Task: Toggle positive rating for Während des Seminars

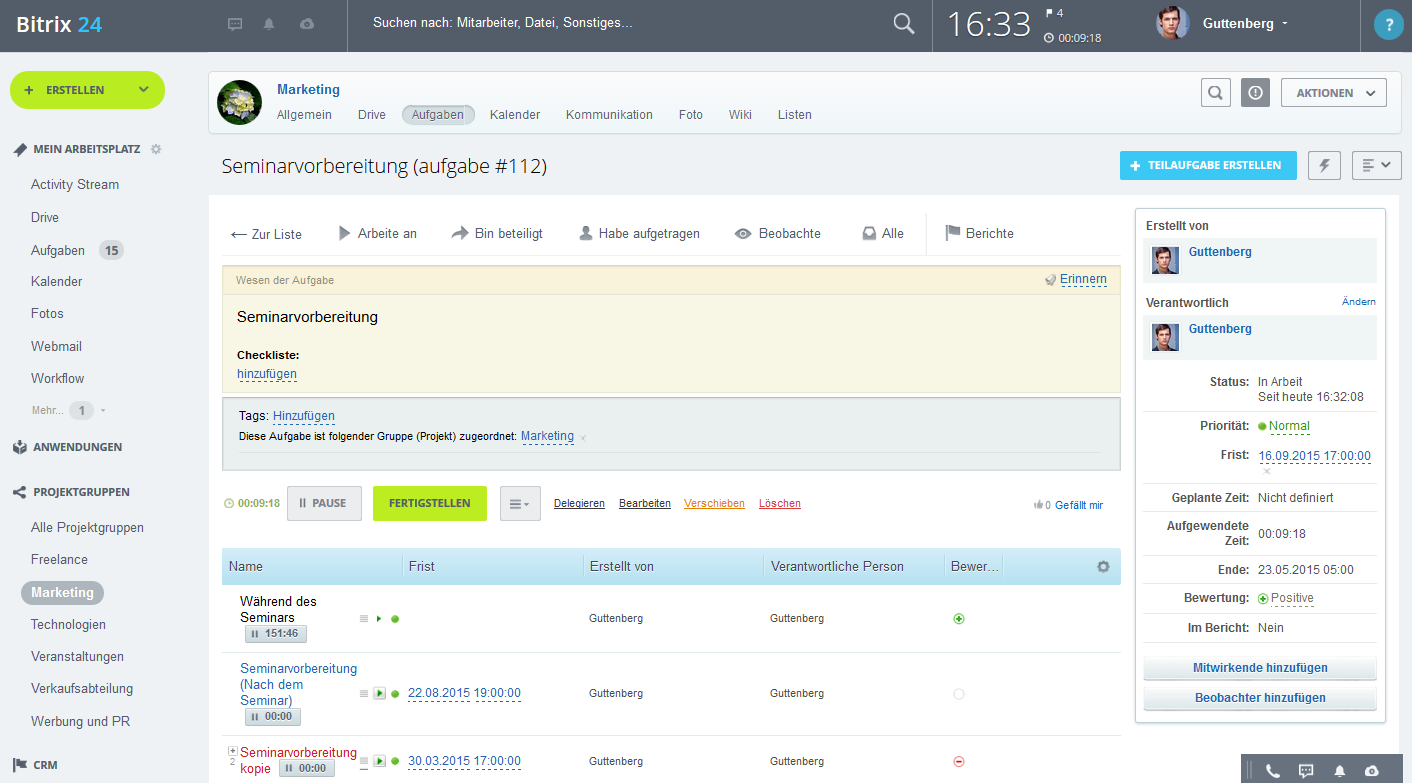Action: click(x=959, y=619)
